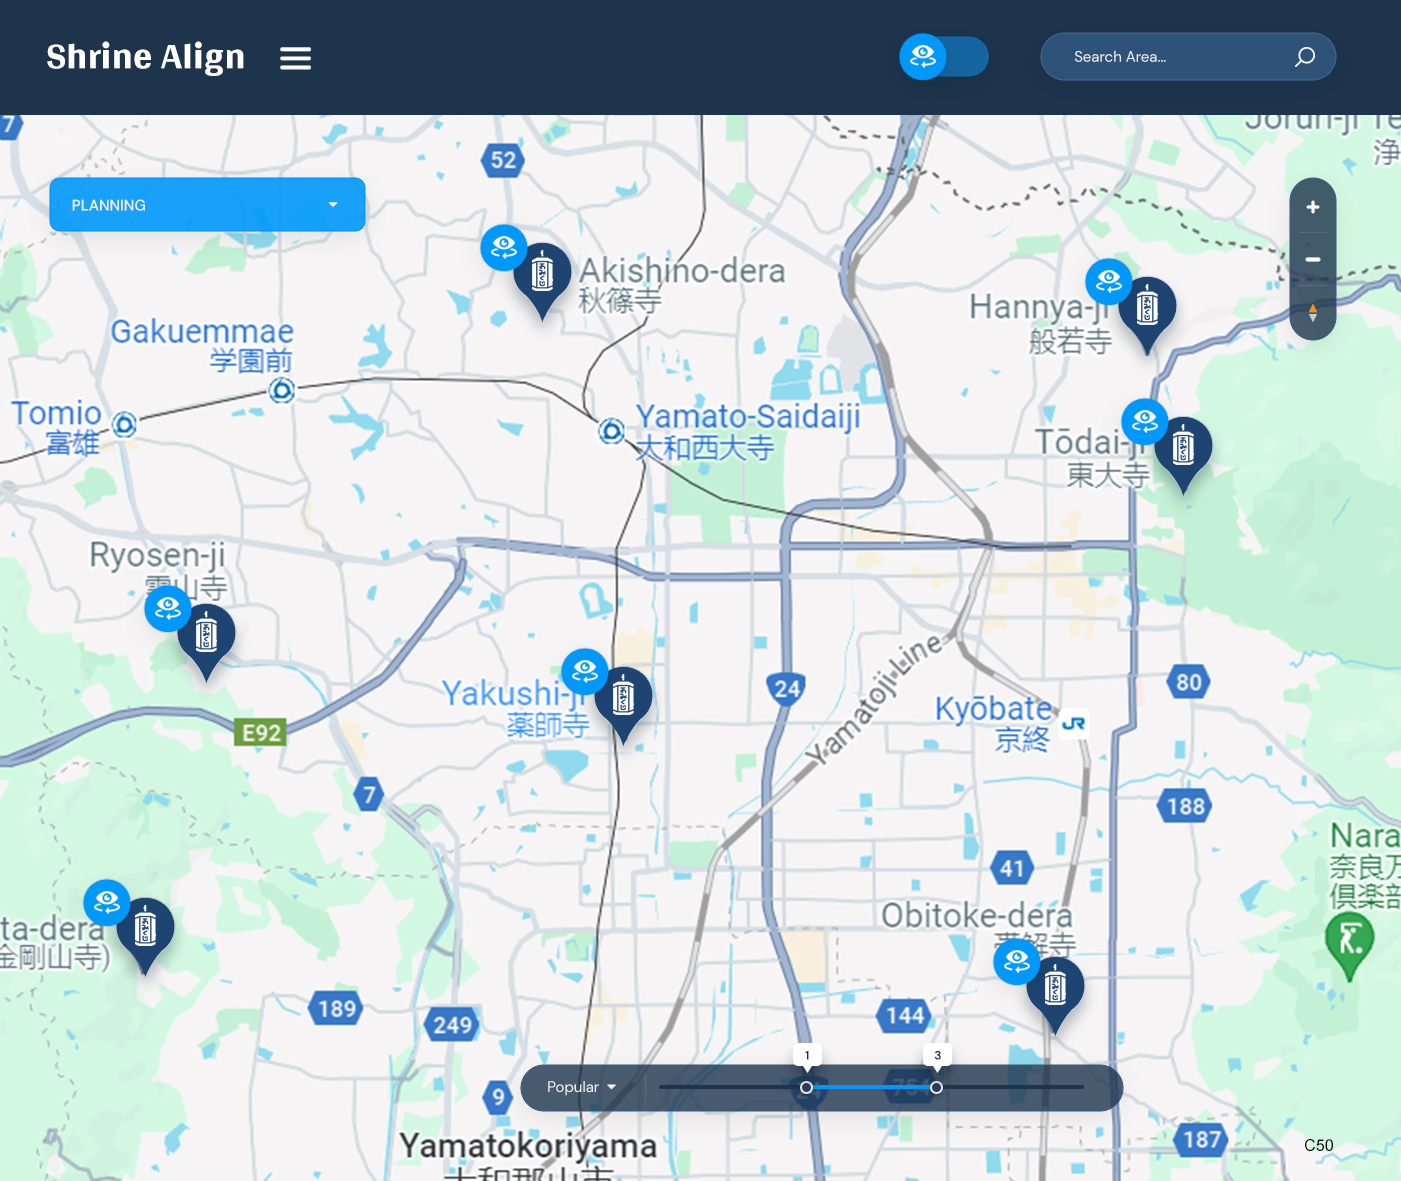
Task: Click the JR icon next to Kyōbate
Action: 1074,723
